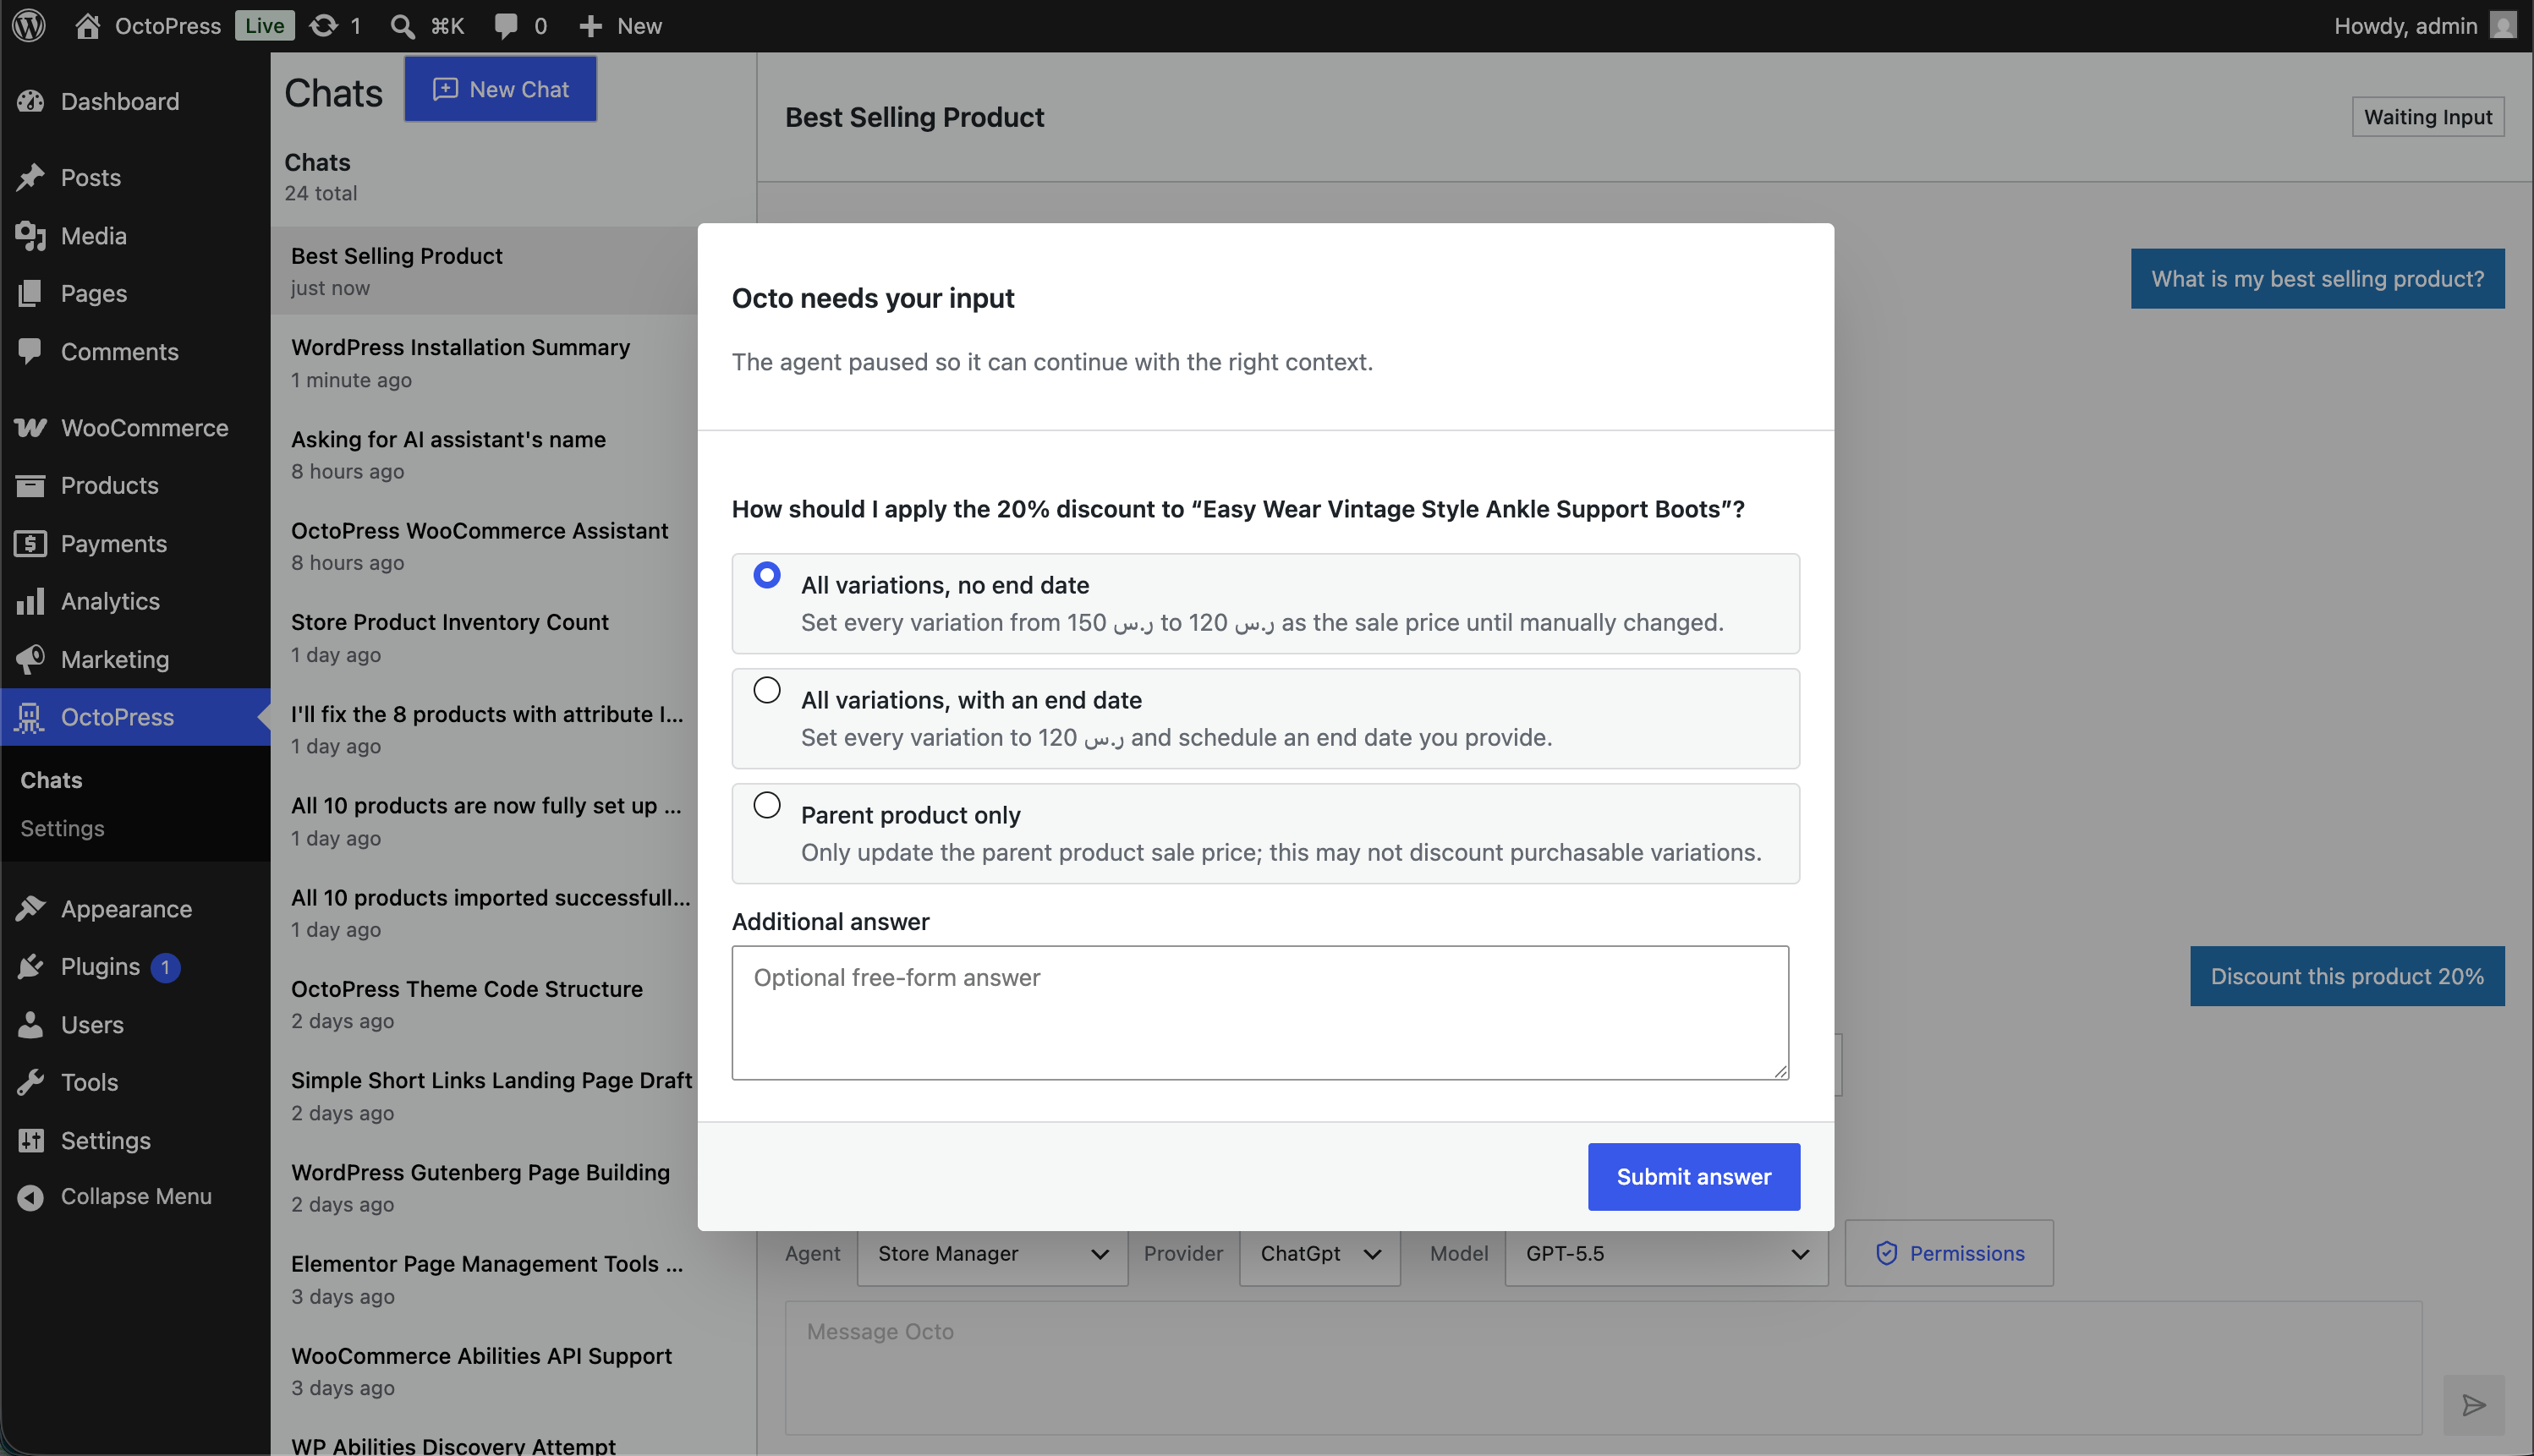Open the Appearance menu label

[x=126, y=908]
